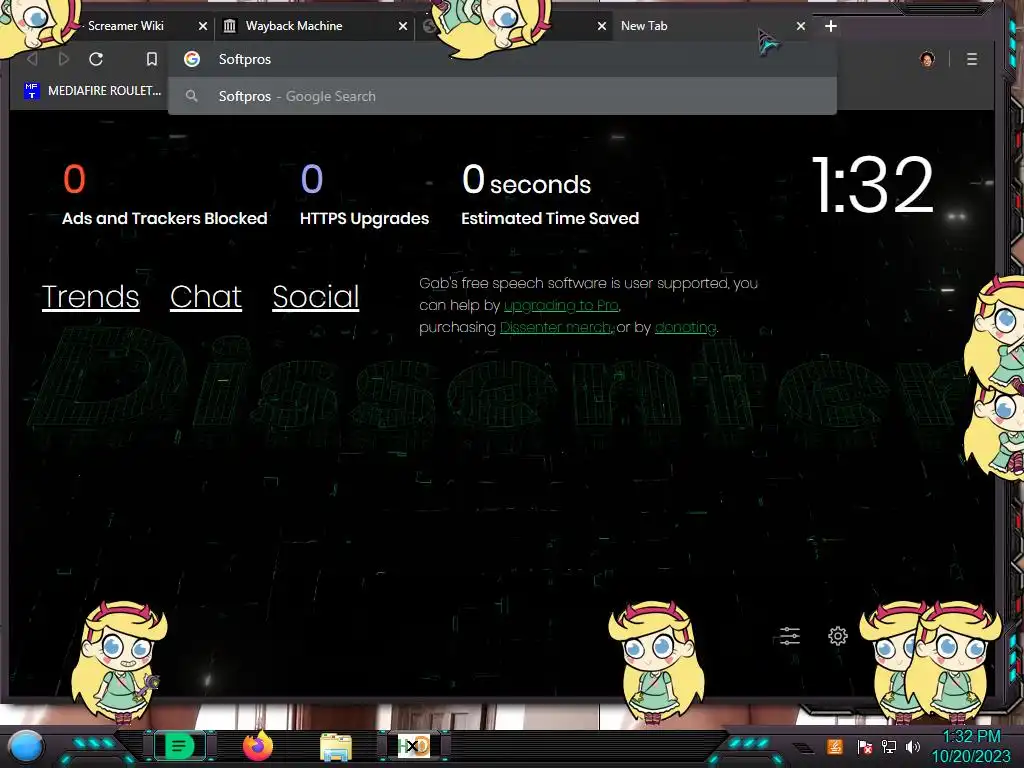Click address bar containing Softpros
Screen dimensions: 1024x768
502,59
